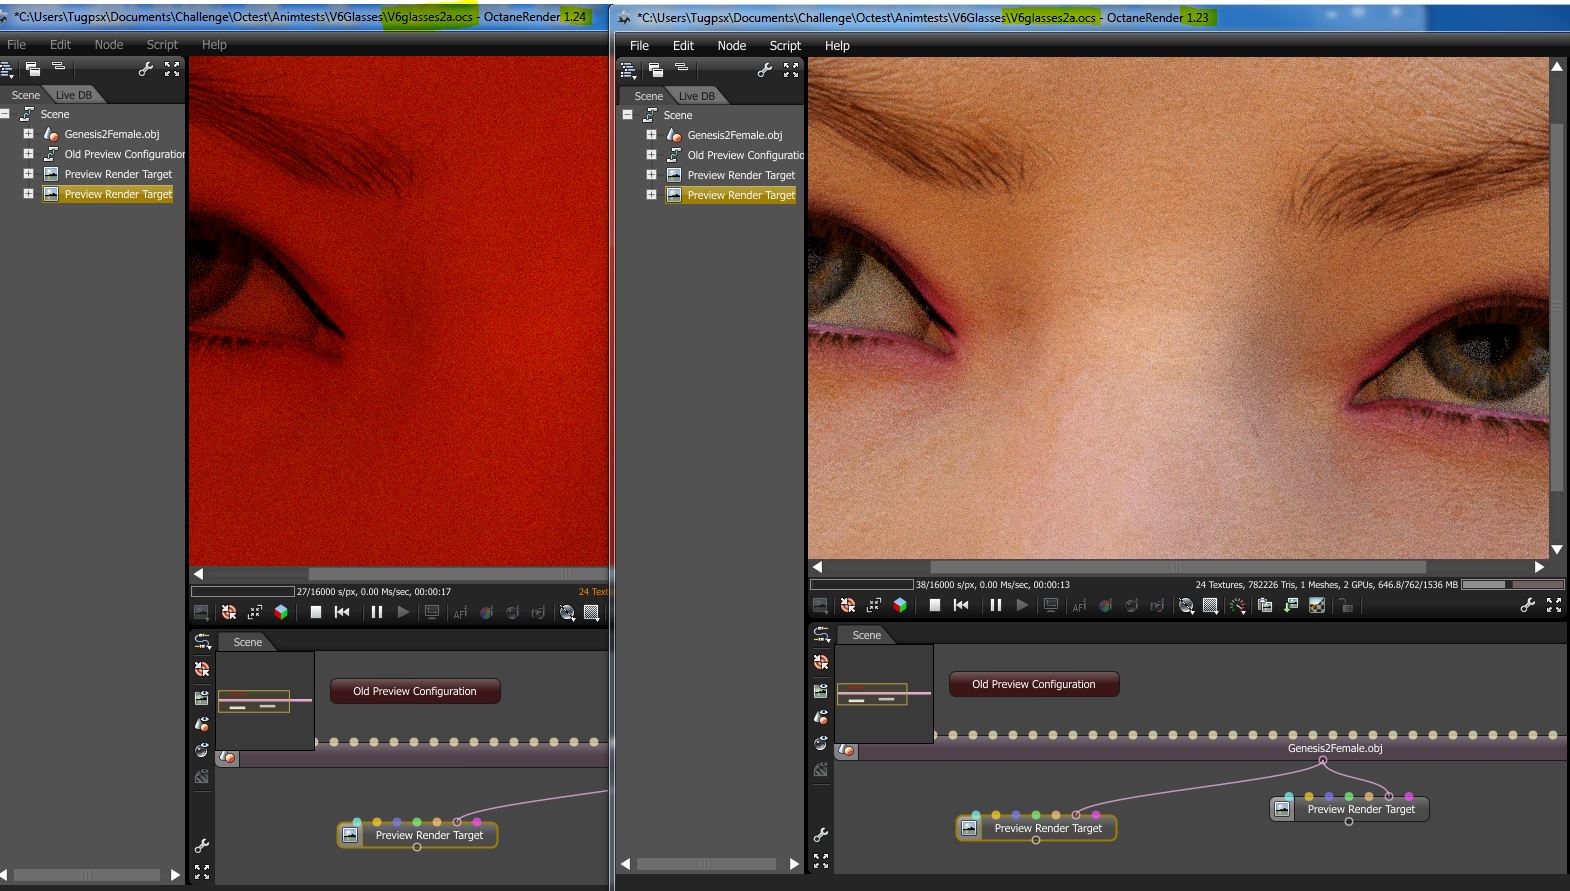Viewport: 1570px width, 891px height.
Task: Maximize the outliner panel in the 1.24 window
Action: 172,69
